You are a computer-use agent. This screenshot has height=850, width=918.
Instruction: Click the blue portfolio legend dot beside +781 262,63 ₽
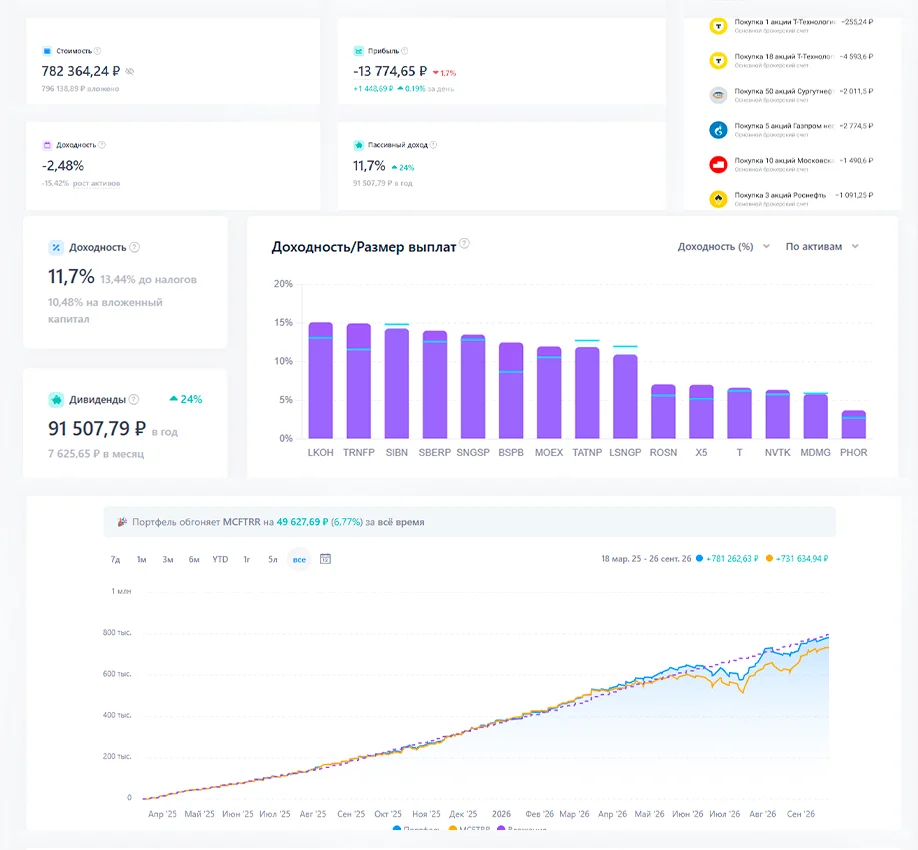tap(699, 558)
